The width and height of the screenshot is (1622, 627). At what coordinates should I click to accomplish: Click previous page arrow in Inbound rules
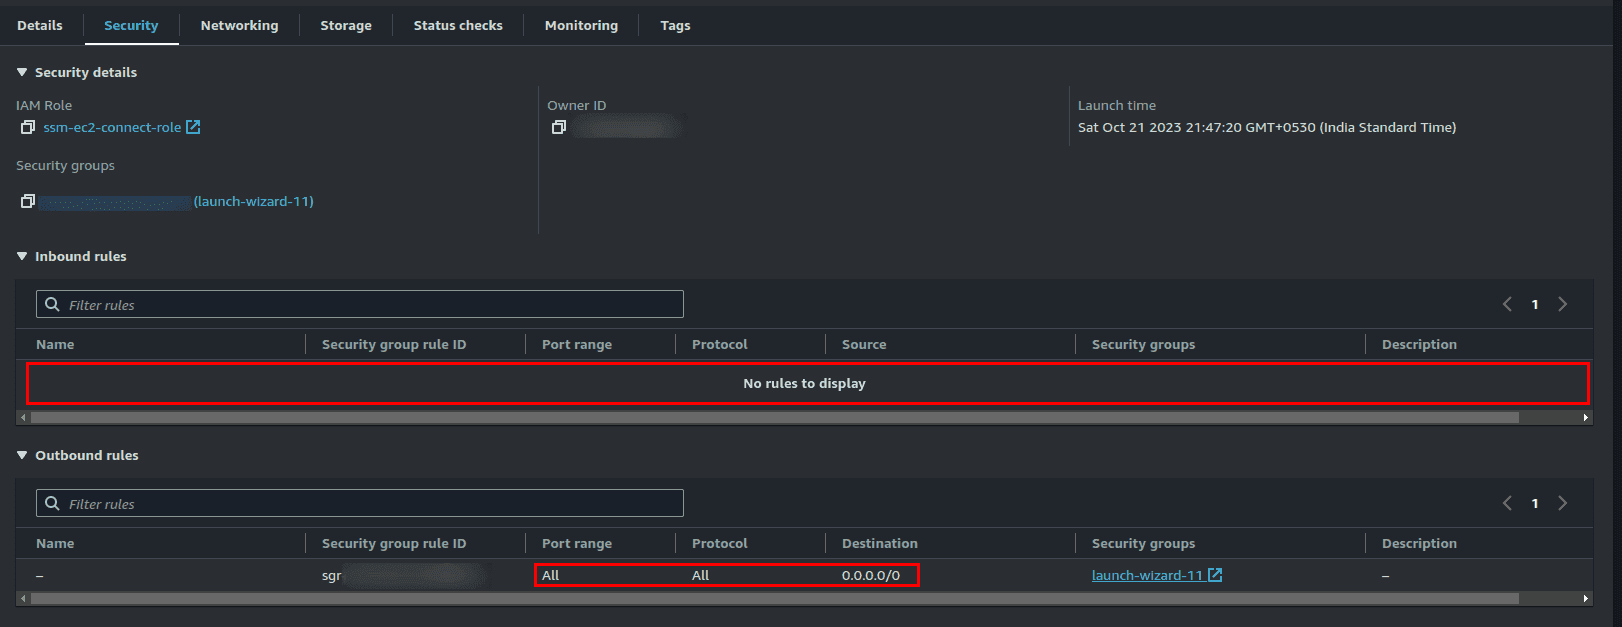tap(1507, 304)
